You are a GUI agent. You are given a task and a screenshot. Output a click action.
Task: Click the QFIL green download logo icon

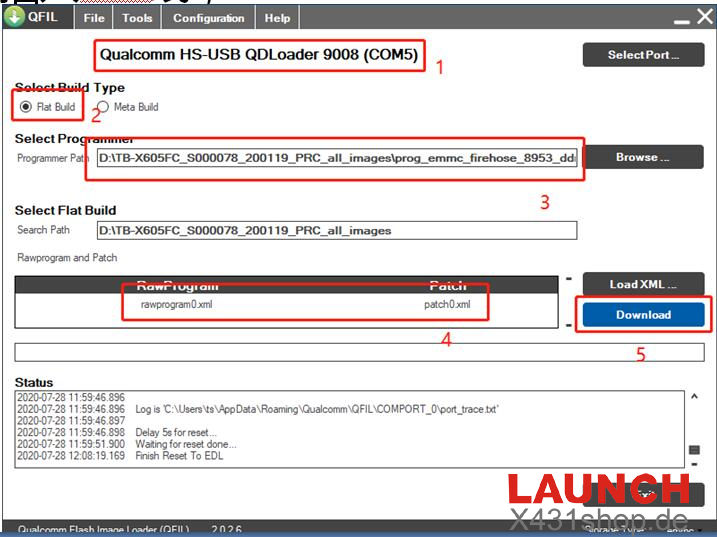[13, 17]
